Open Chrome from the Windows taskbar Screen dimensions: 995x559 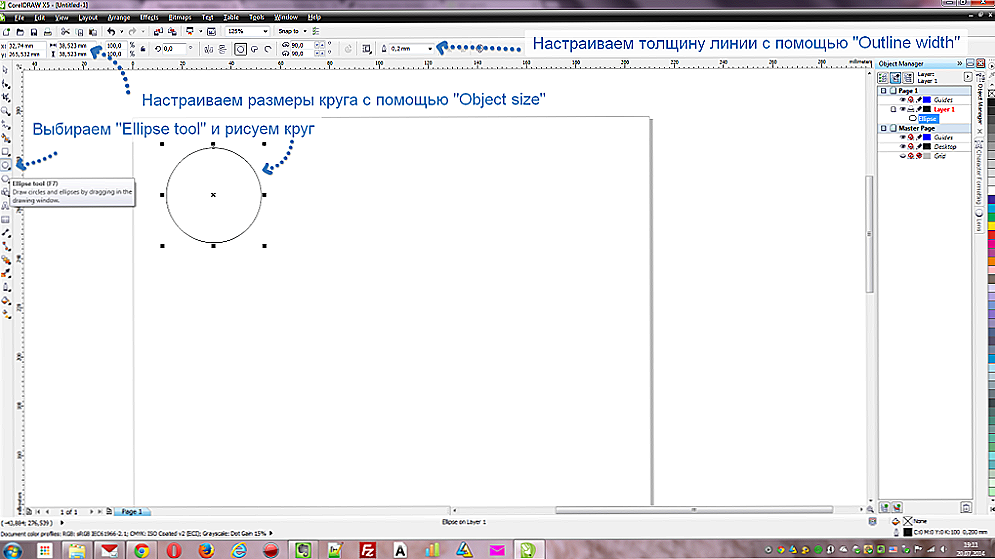(141, 550)
